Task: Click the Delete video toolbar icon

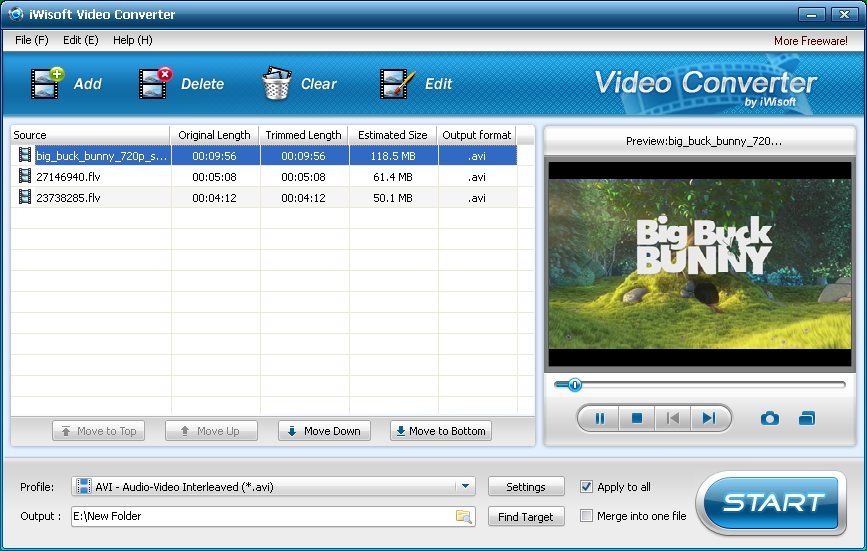Action: click(x=155, y=83)
